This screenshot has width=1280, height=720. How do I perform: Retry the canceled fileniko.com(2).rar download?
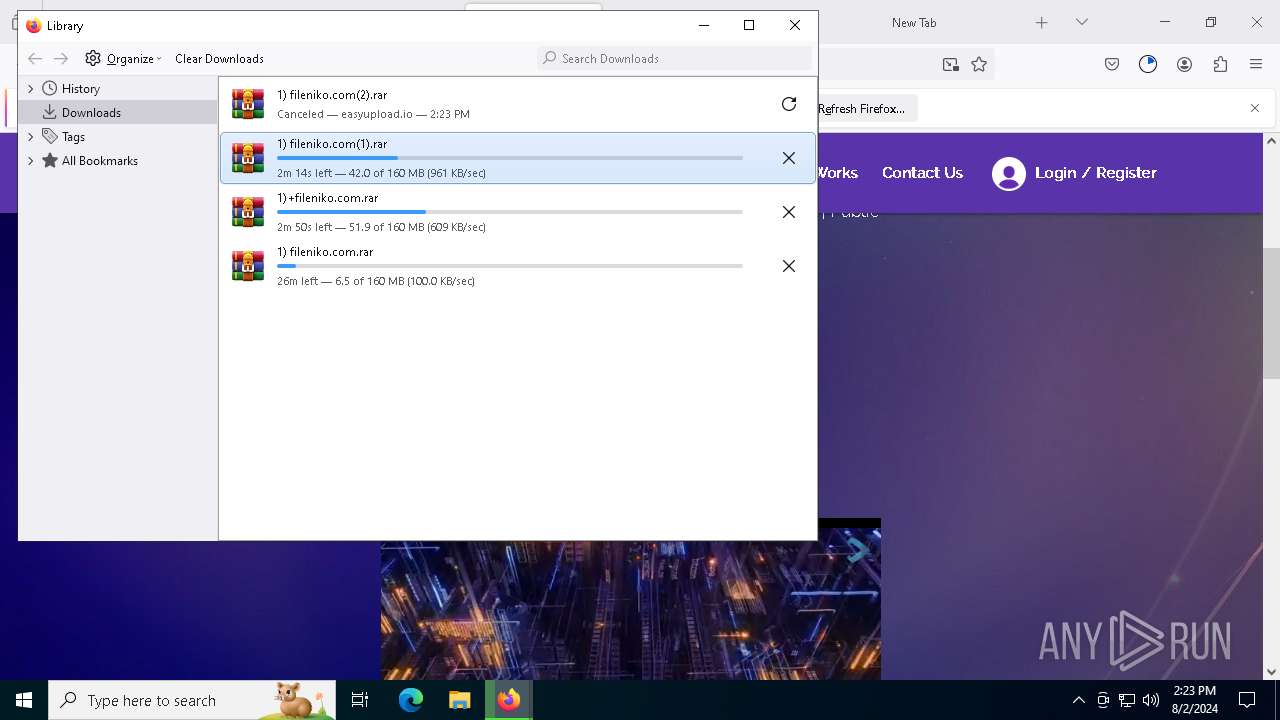(789, 104)
